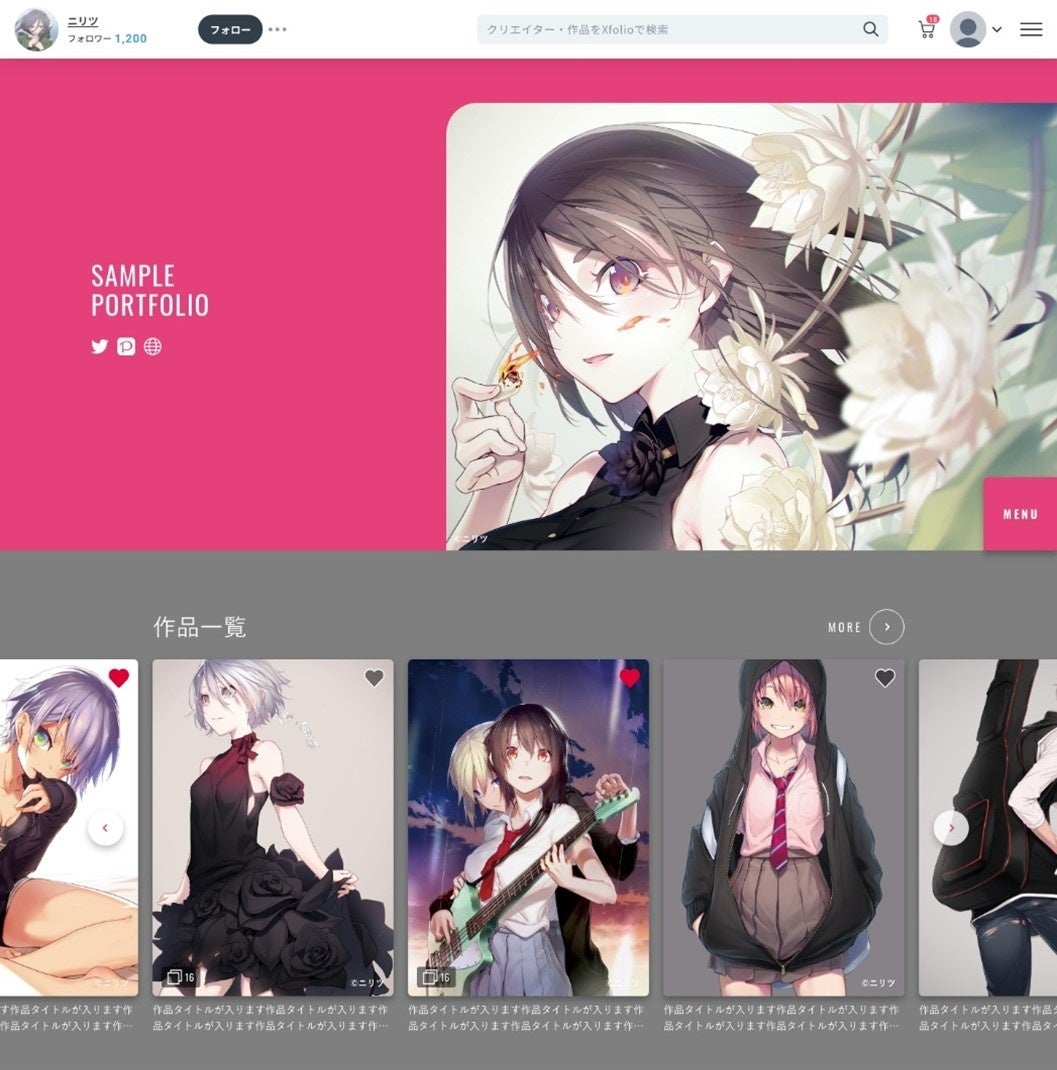Click the magnifying glass search icon
Viewport: 1057px width, 1070px height.
click(871, 29)
